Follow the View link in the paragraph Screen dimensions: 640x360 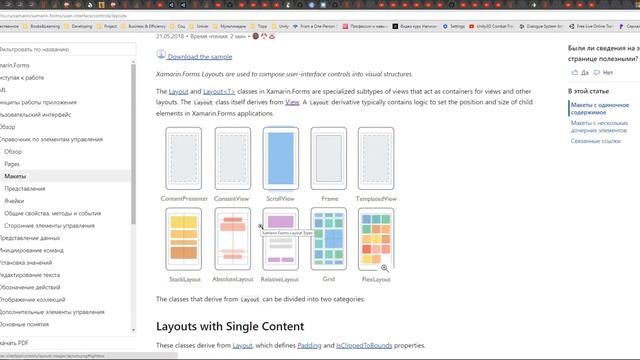tap(292, 102)
